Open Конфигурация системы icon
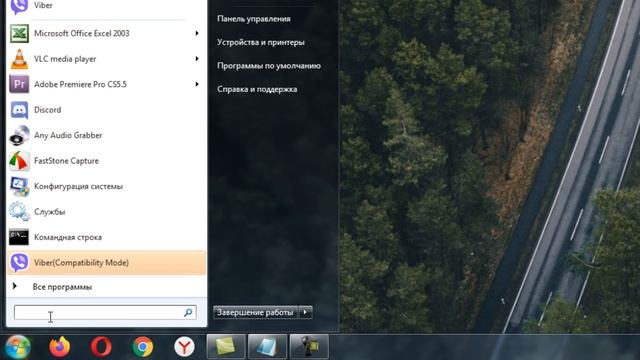This screenshot has height=360, width=640. pos(19,187)
